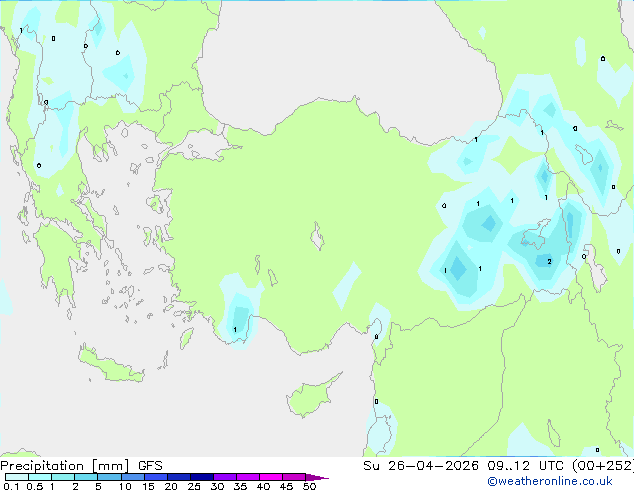The image size is (634, 490).
Task: Click the legend swatch between 45 and 50
Action: click(294, 477)
